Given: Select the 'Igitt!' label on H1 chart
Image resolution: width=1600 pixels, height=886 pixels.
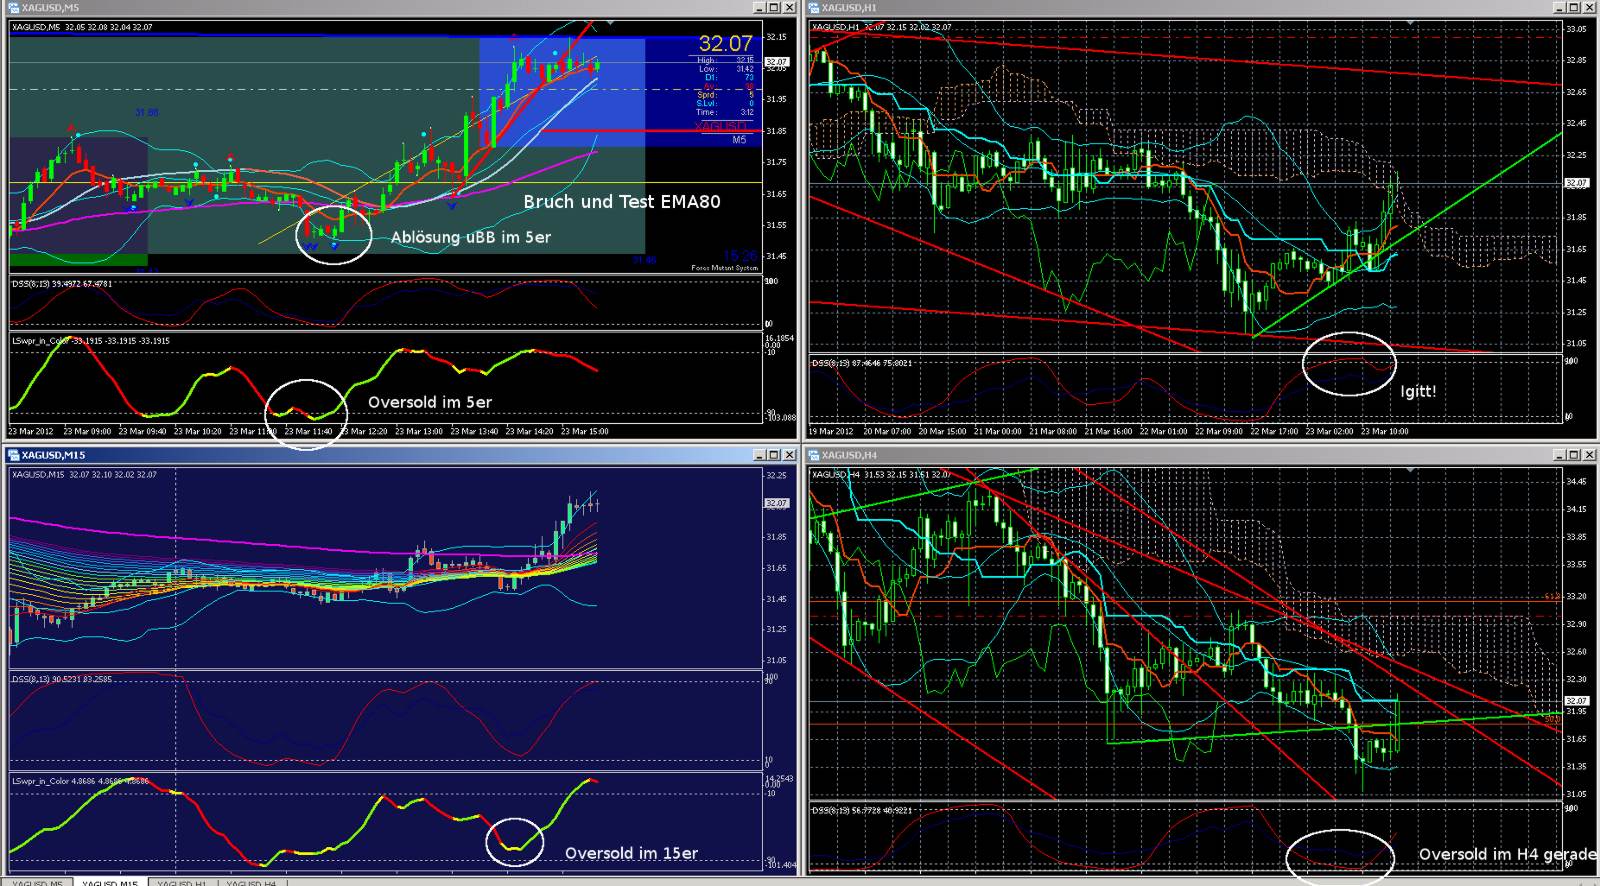Looking at the screenshot, I should click(x=1418, y=391).
